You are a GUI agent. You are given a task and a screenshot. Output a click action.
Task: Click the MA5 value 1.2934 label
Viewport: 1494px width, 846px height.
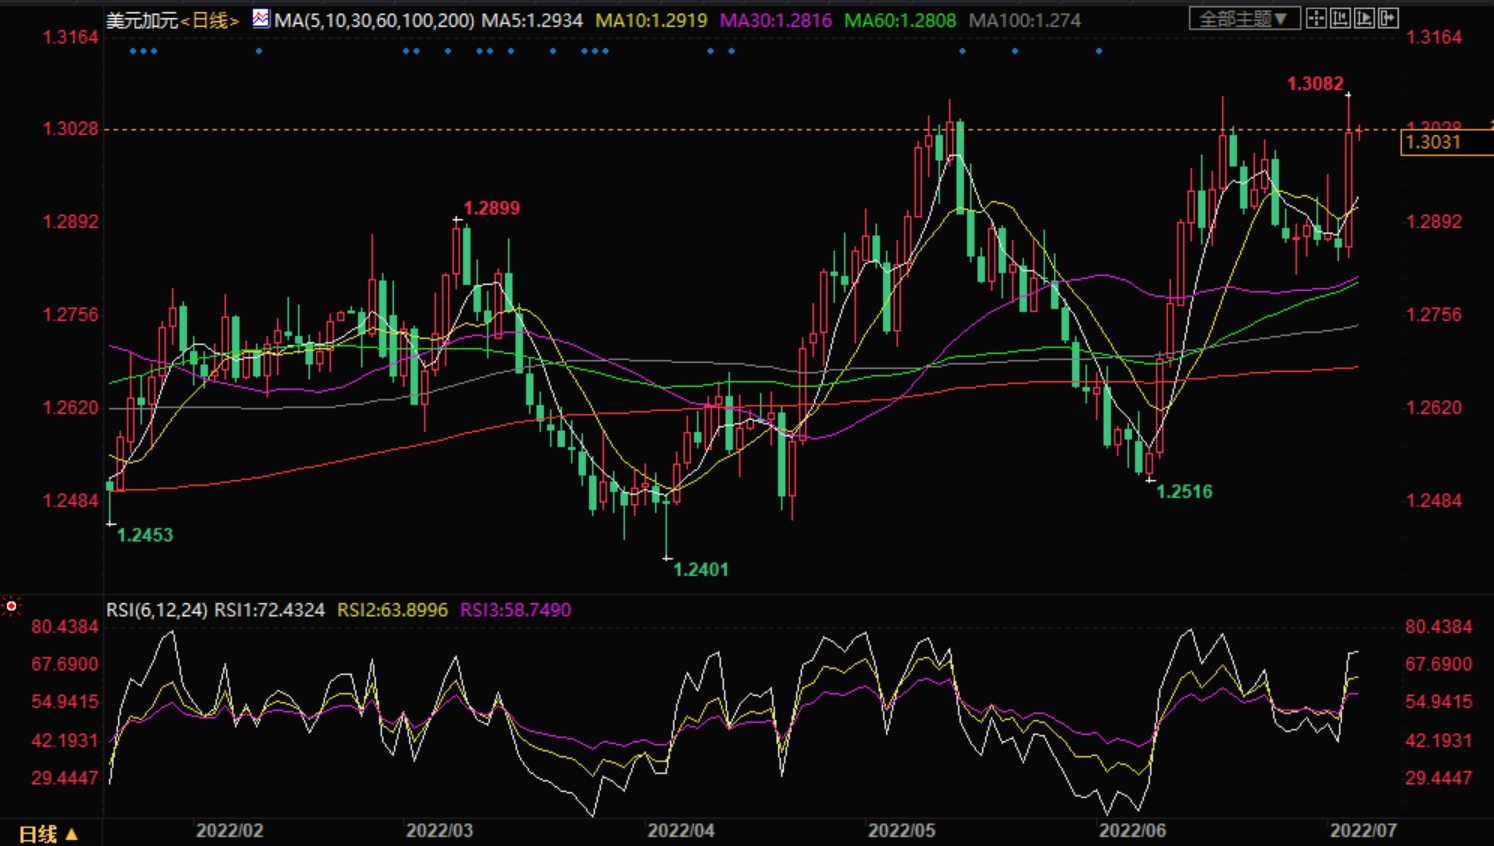coord(532,20)
